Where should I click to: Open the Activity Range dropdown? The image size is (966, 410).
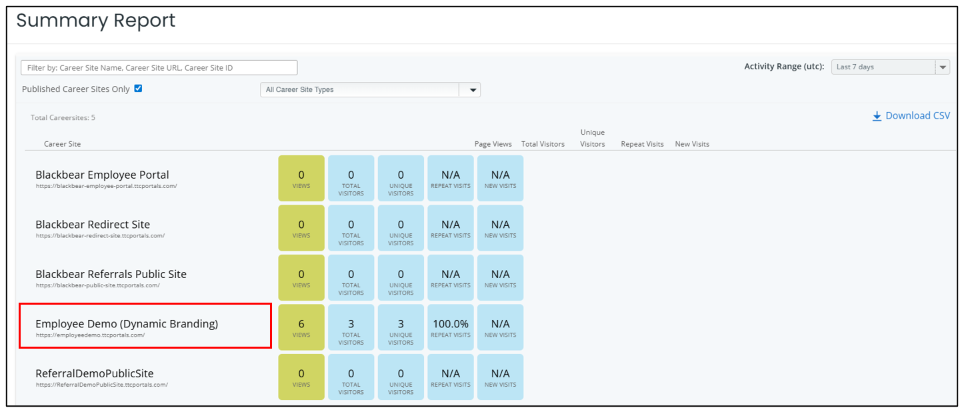pyautogui.click(x=889, y=67)
